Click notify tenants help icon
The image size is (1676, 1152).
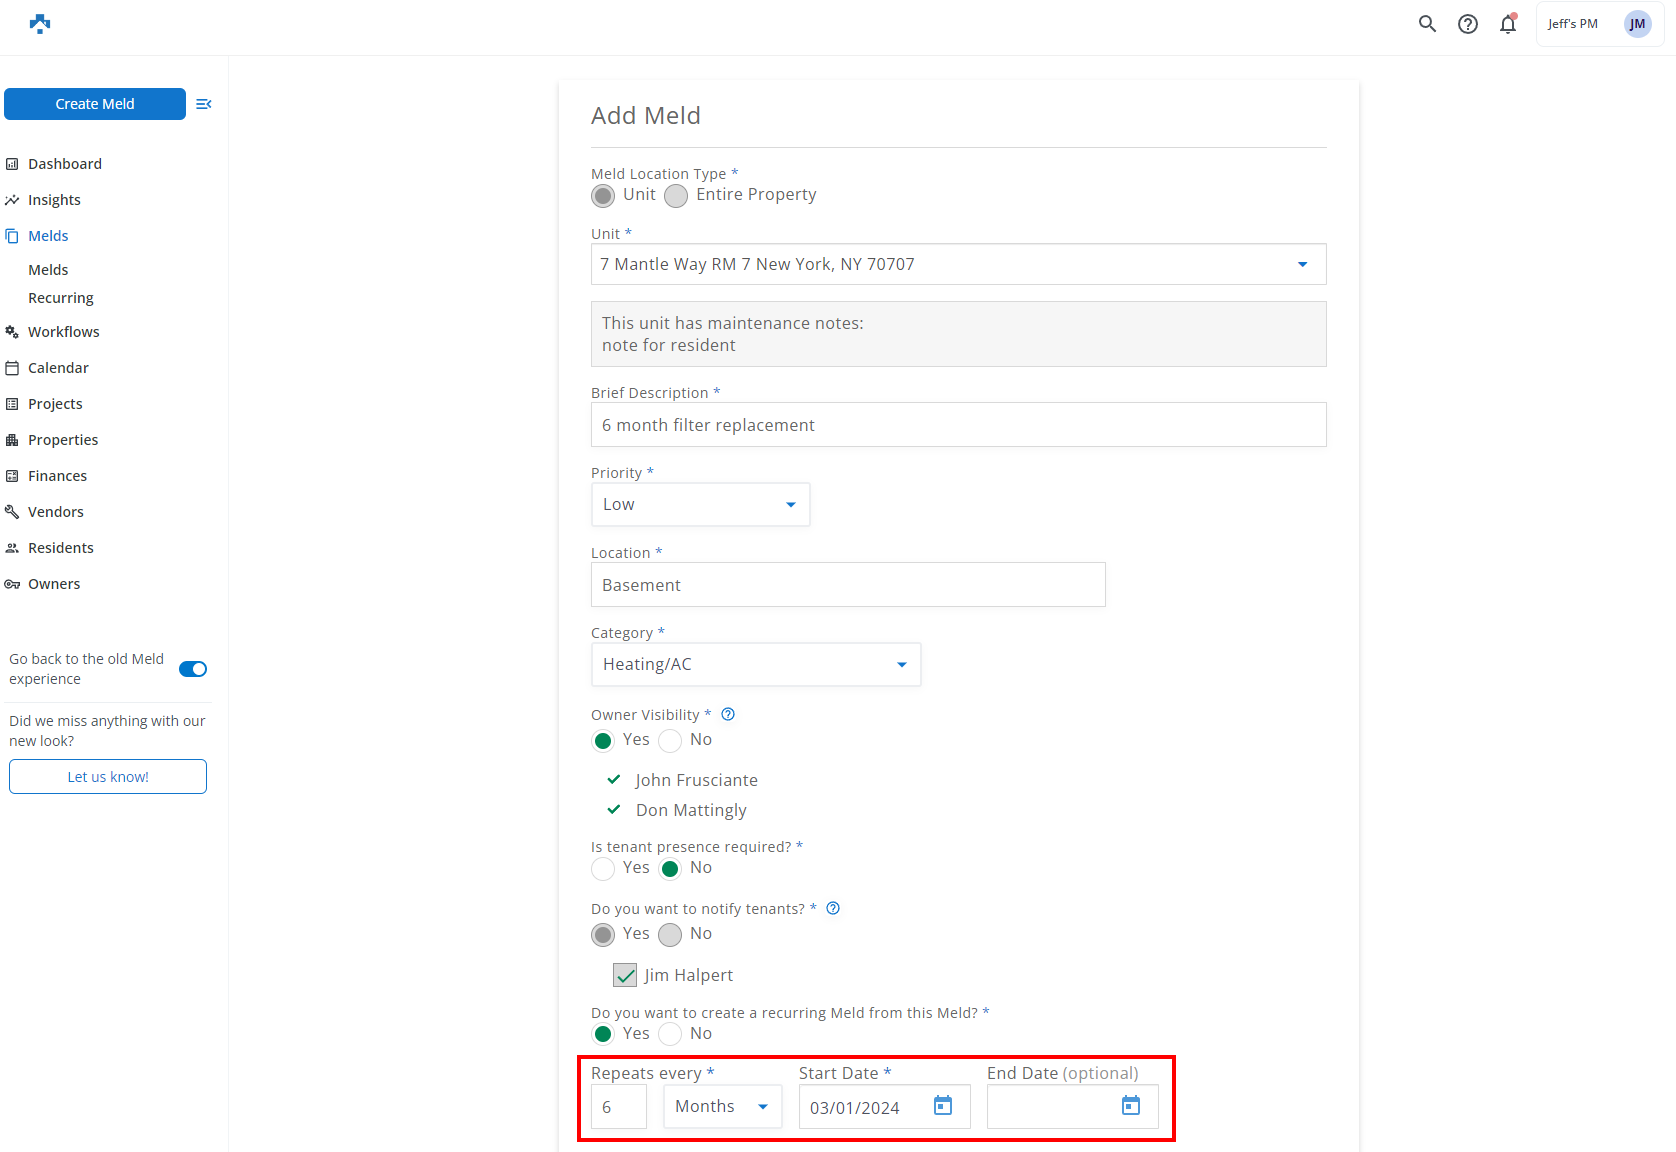click(x=833, y=908)
